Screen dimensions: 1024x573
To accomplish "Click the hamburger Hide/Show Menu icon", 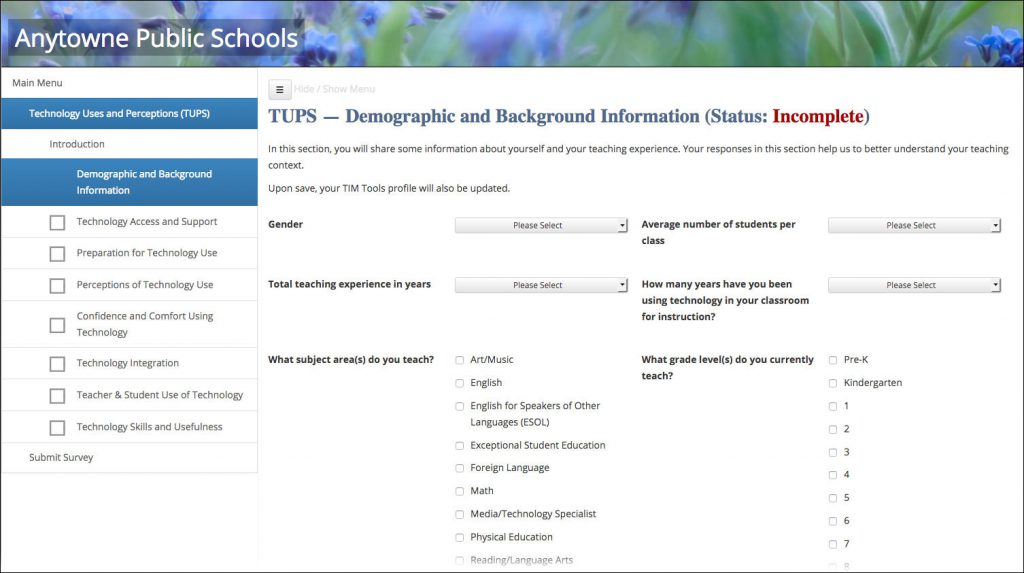I will click(280, 90).
